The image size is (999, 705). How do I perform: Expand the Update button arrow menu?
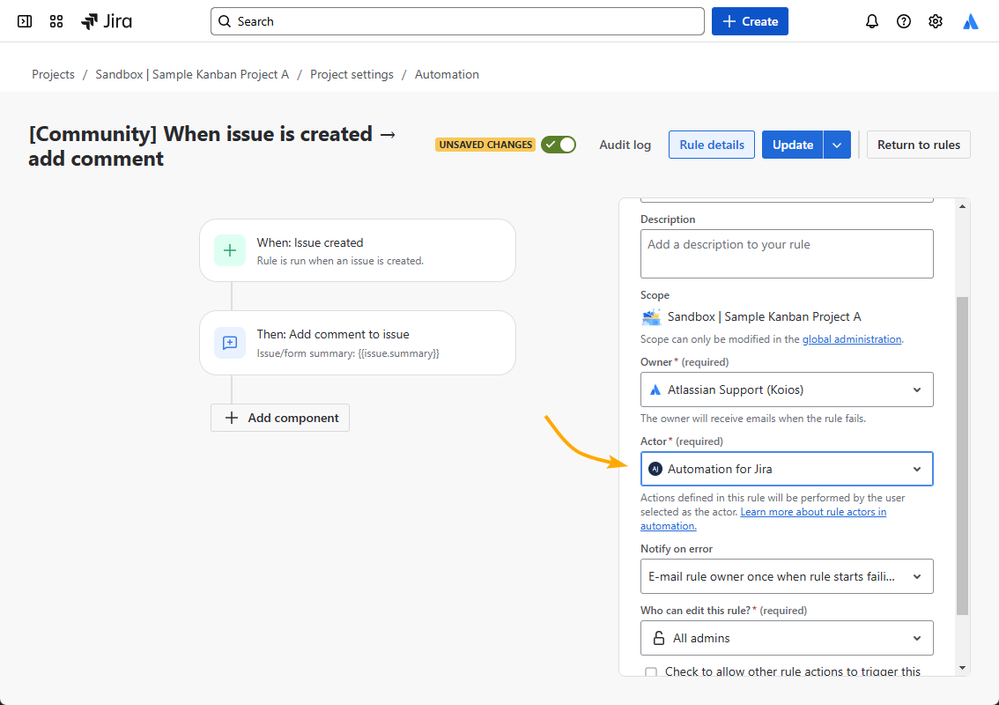click(837, 145)
